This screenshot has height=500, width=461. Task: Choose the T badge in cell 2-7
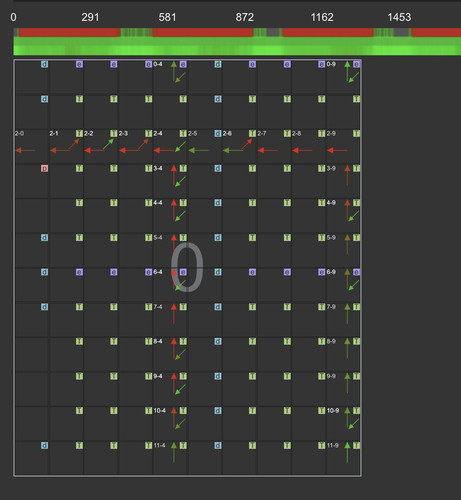click(287, 133)
